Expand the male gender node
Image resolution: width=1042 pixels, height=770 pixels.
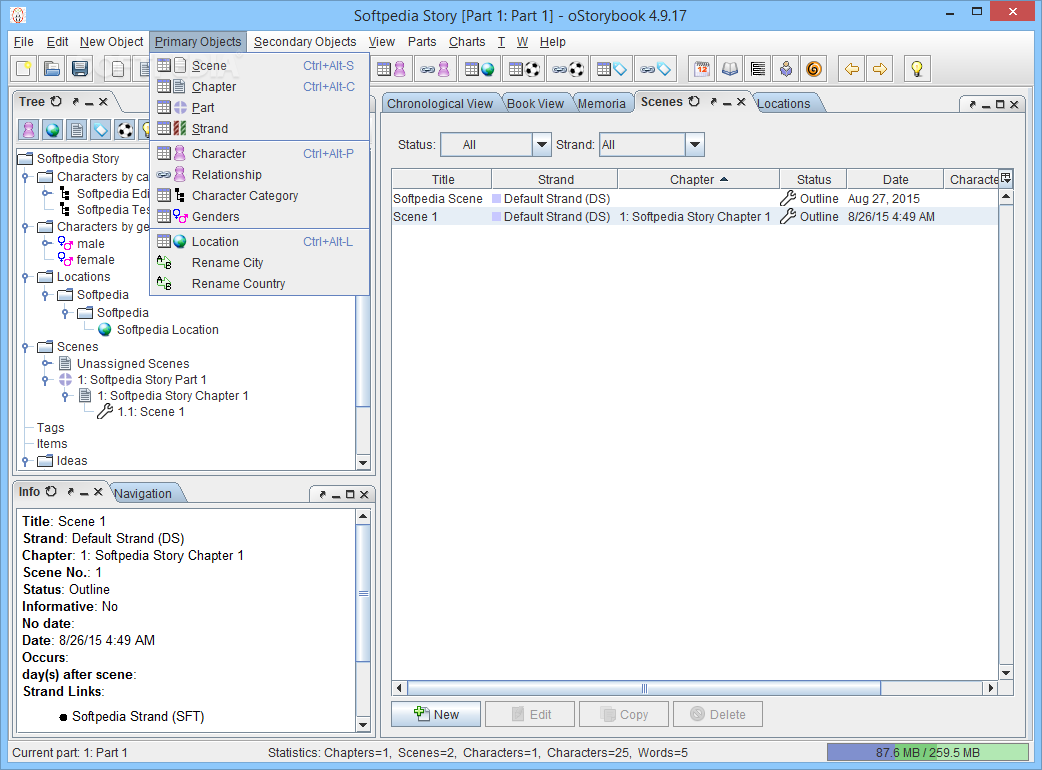pos(46,243)
